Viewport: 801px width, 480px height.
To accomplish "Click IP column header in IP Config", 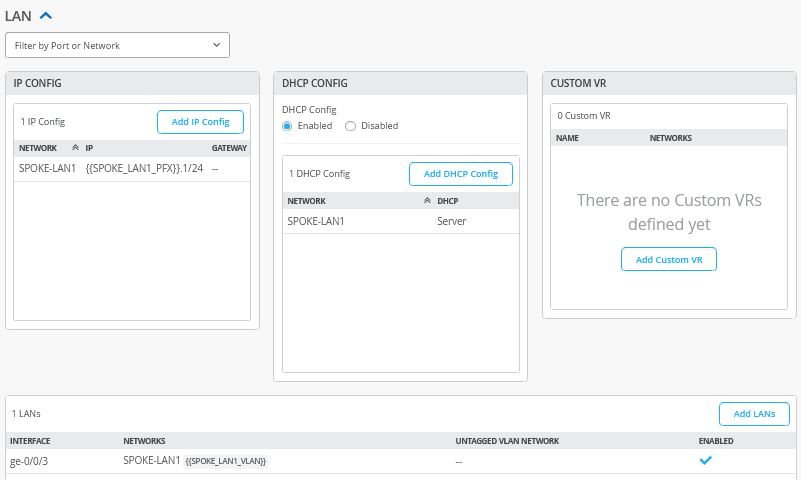I will 89,148.
